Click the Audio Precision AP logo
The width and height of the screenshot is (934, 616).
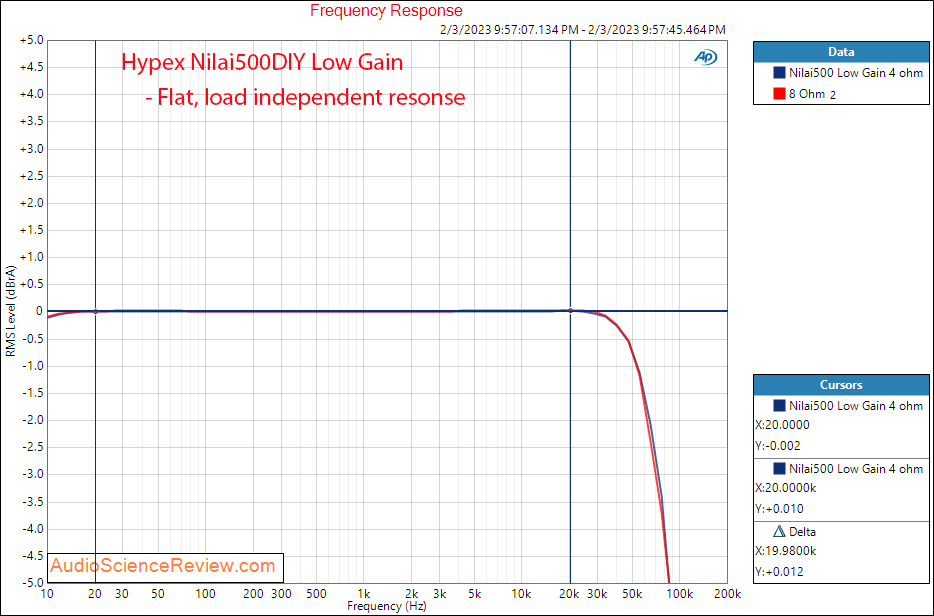coord(706,57)
